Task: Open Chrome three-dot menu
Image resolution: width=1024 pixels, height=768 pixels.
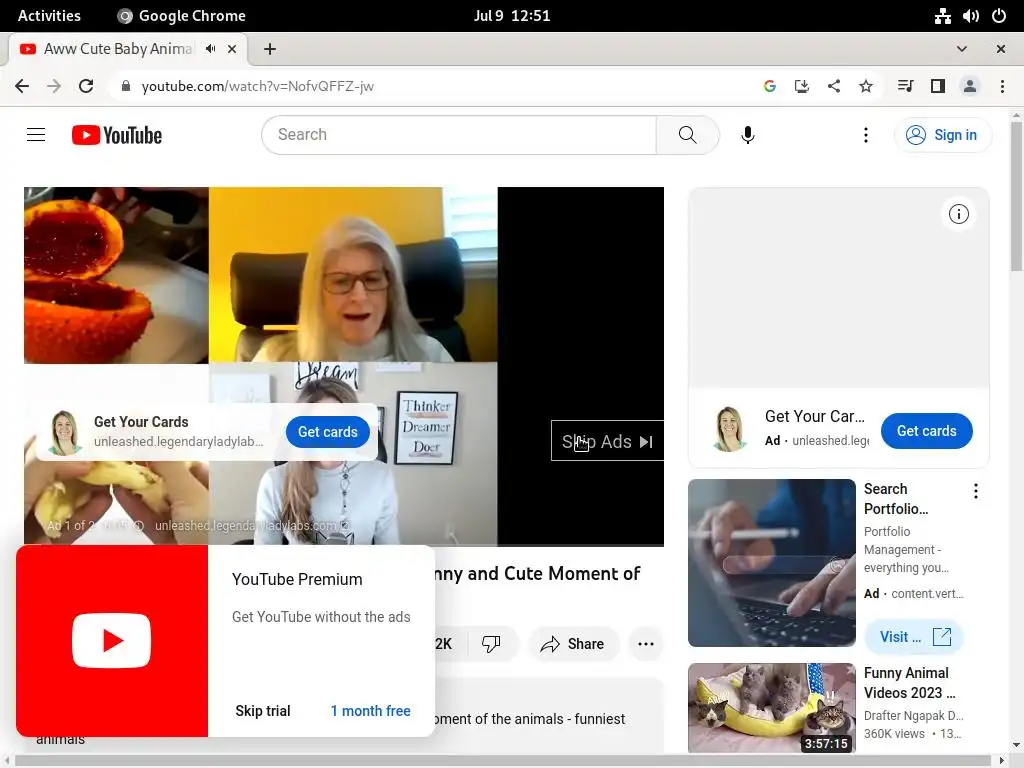Action: point(1002,86)
